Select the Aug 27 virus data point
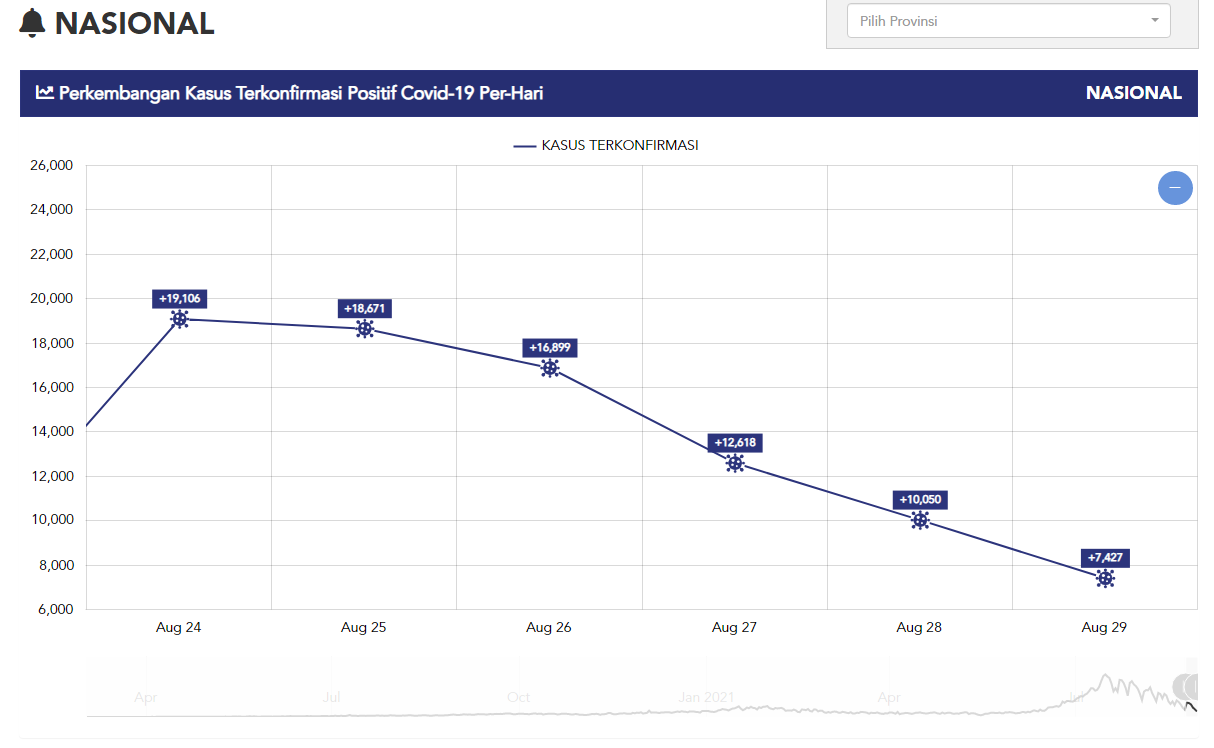 (735, 463)
